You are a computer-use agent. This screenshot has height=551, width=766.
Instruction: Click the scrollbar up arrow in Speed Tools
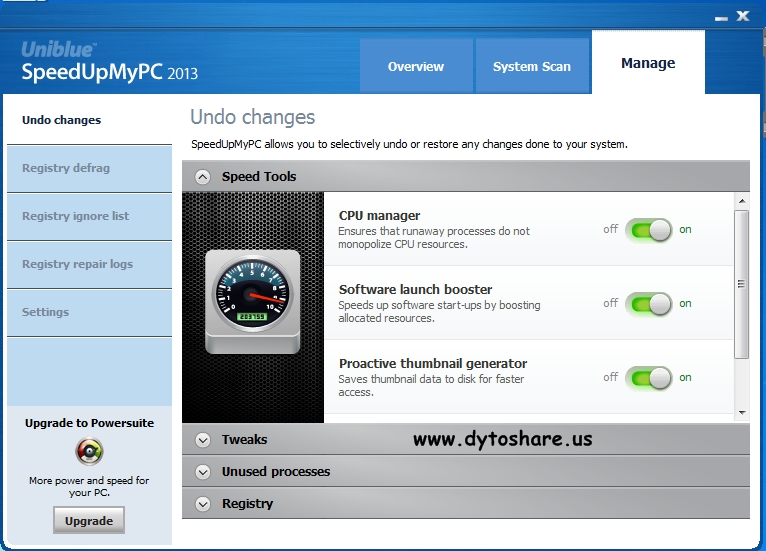click(742, 201)
